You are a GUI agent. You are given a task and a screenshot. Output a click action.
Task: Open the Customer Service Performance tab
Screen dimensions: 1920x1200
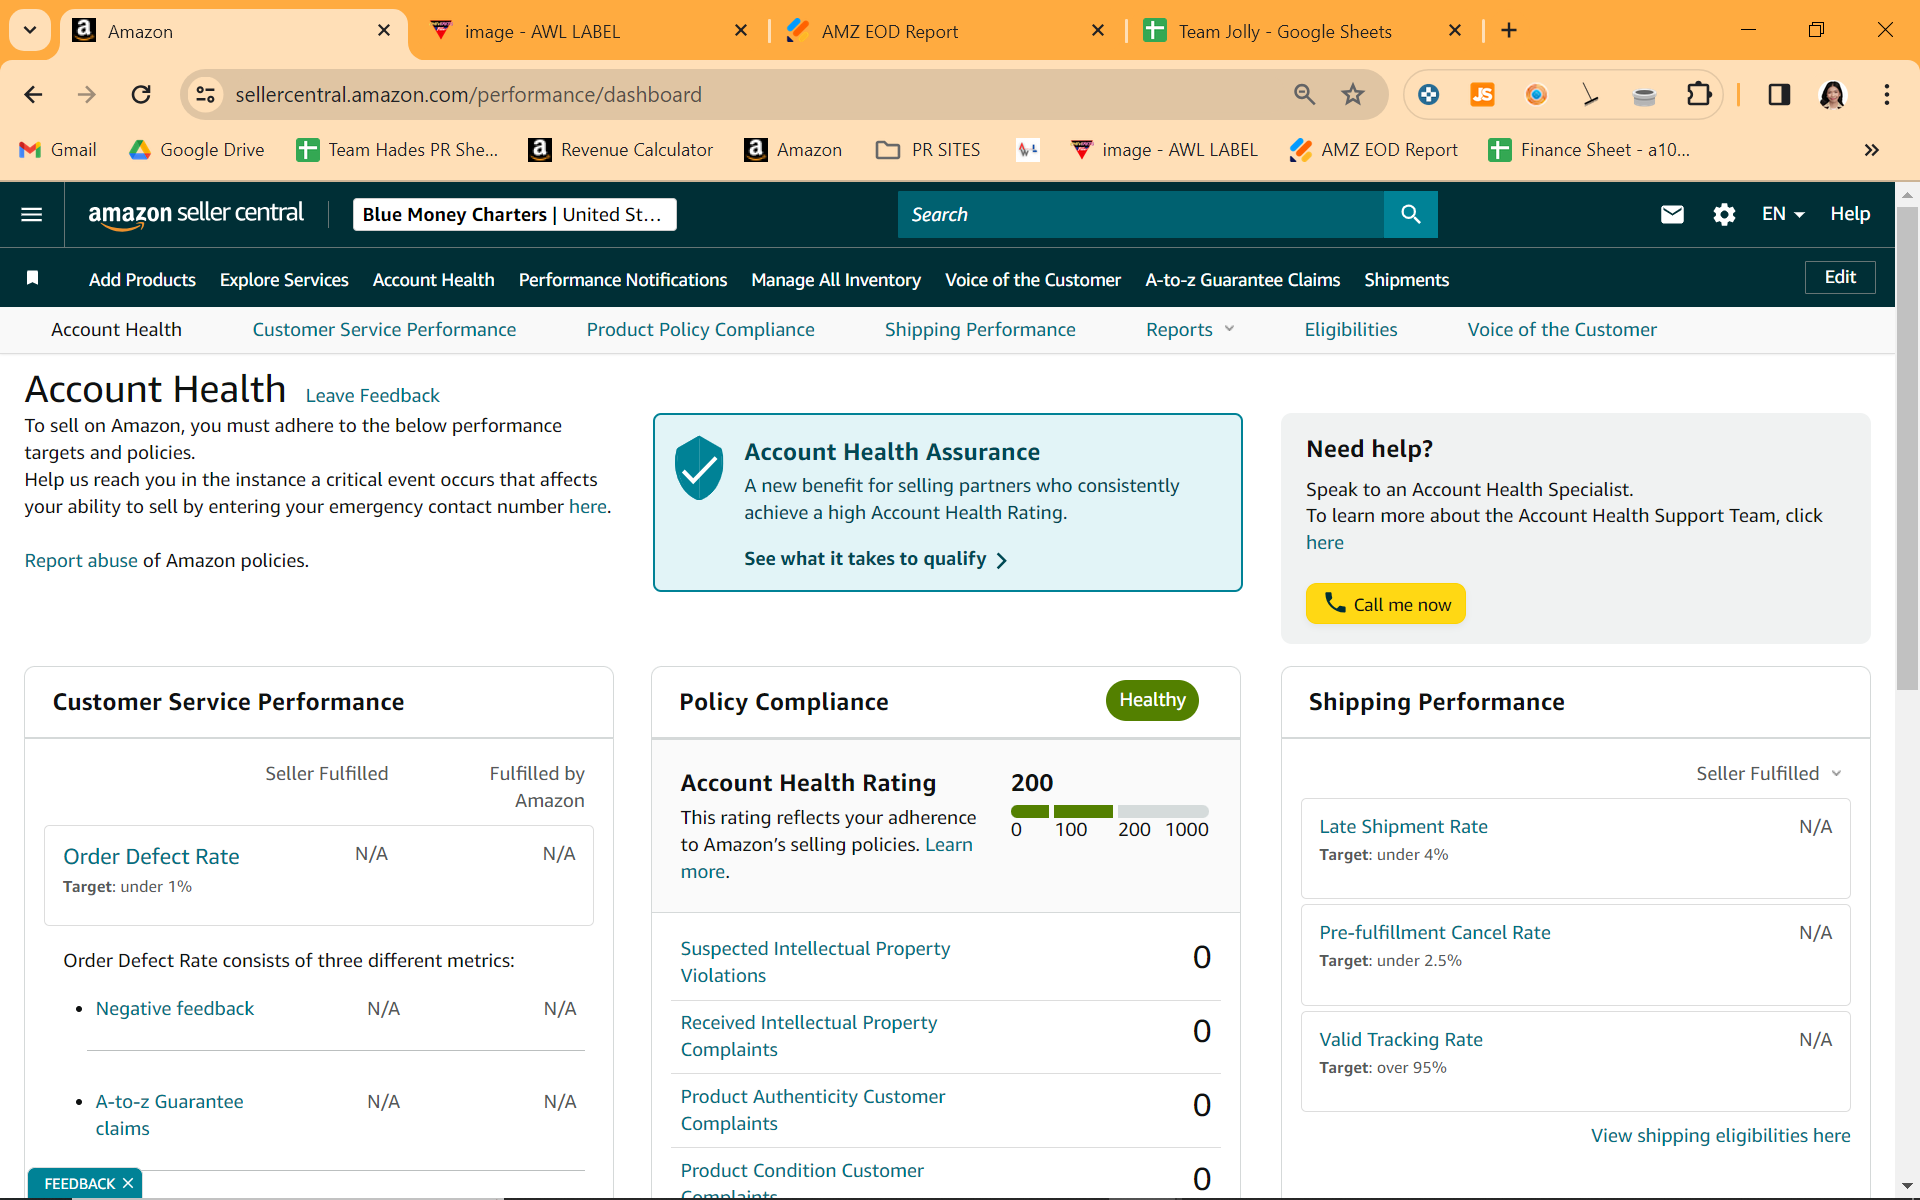pyautogui.click(x=384, y=330)
